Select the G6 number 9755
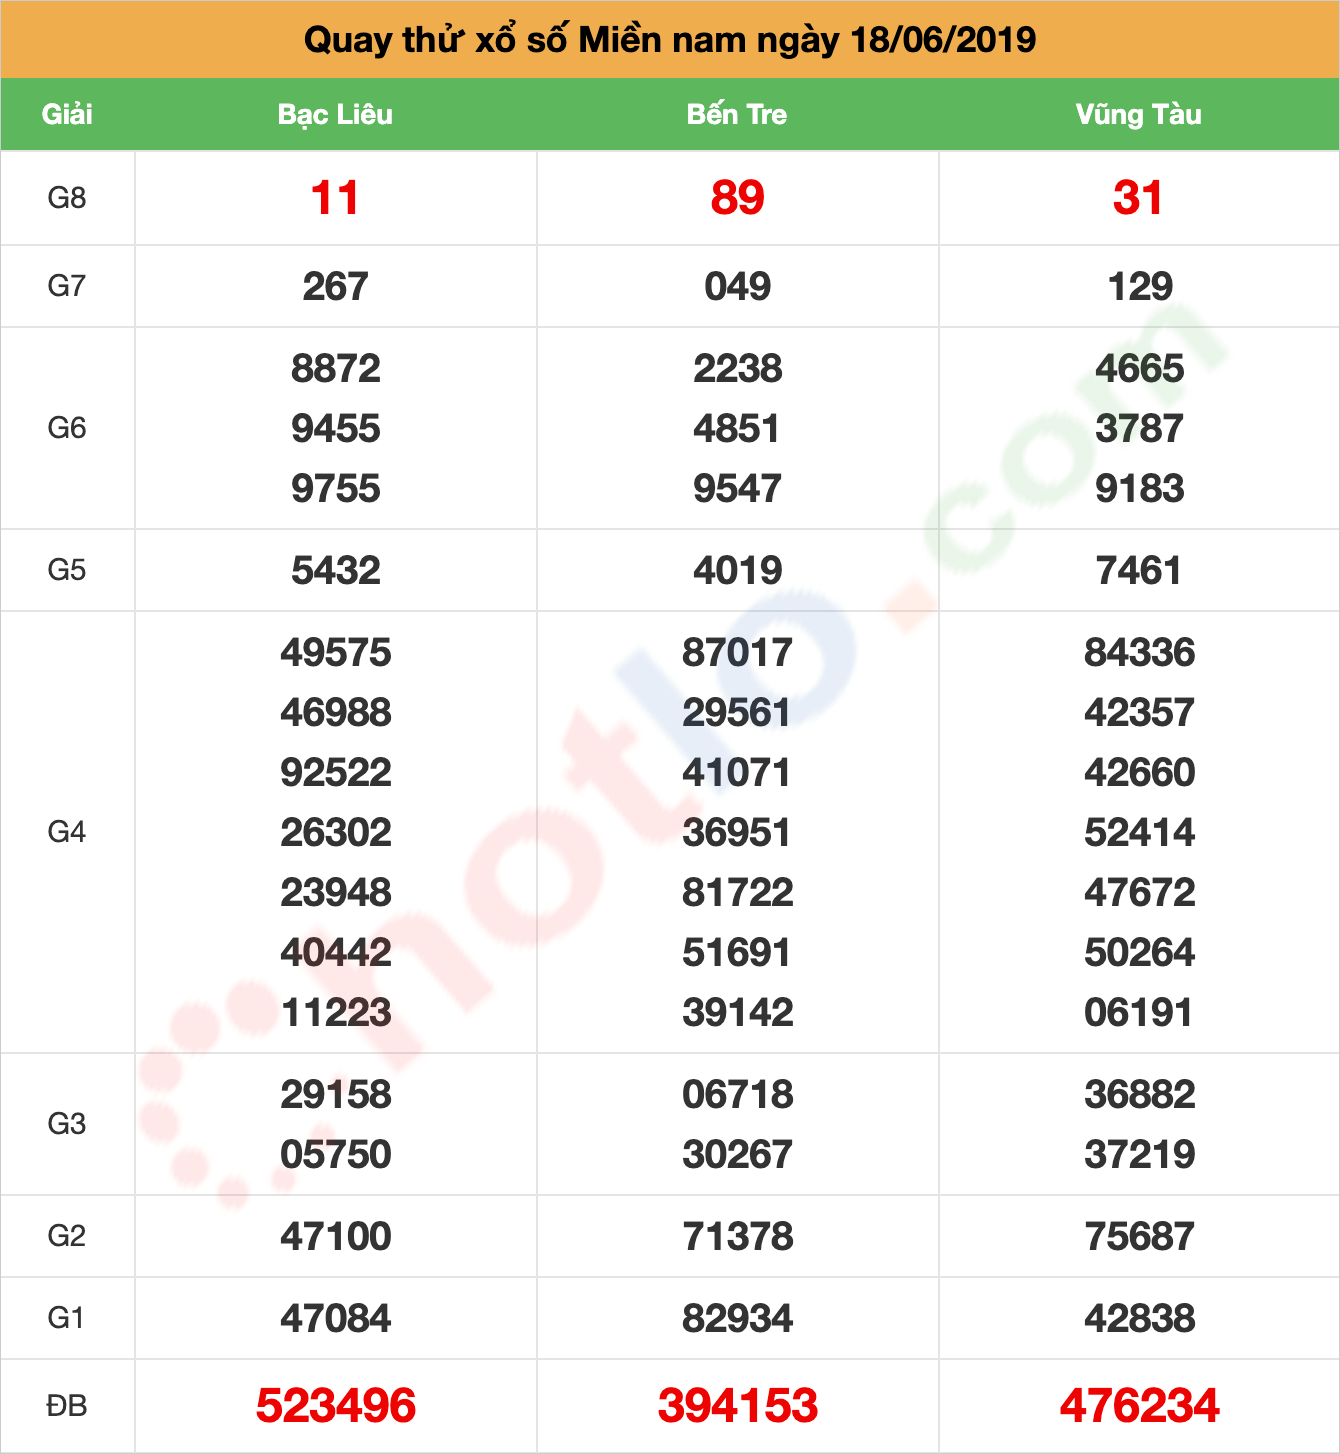Viewport: 1340px width, 1454px height. click(335, 489)
